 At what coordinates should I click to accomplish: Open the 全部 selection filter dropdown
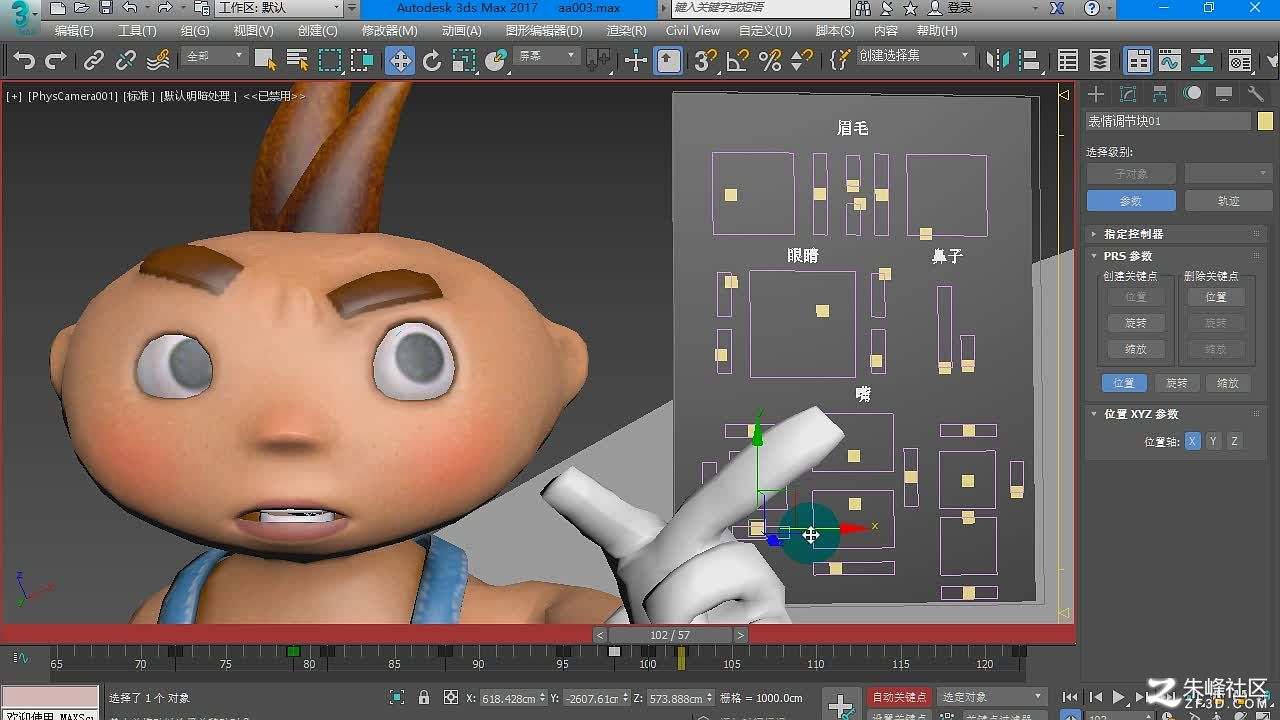point(215,56)
